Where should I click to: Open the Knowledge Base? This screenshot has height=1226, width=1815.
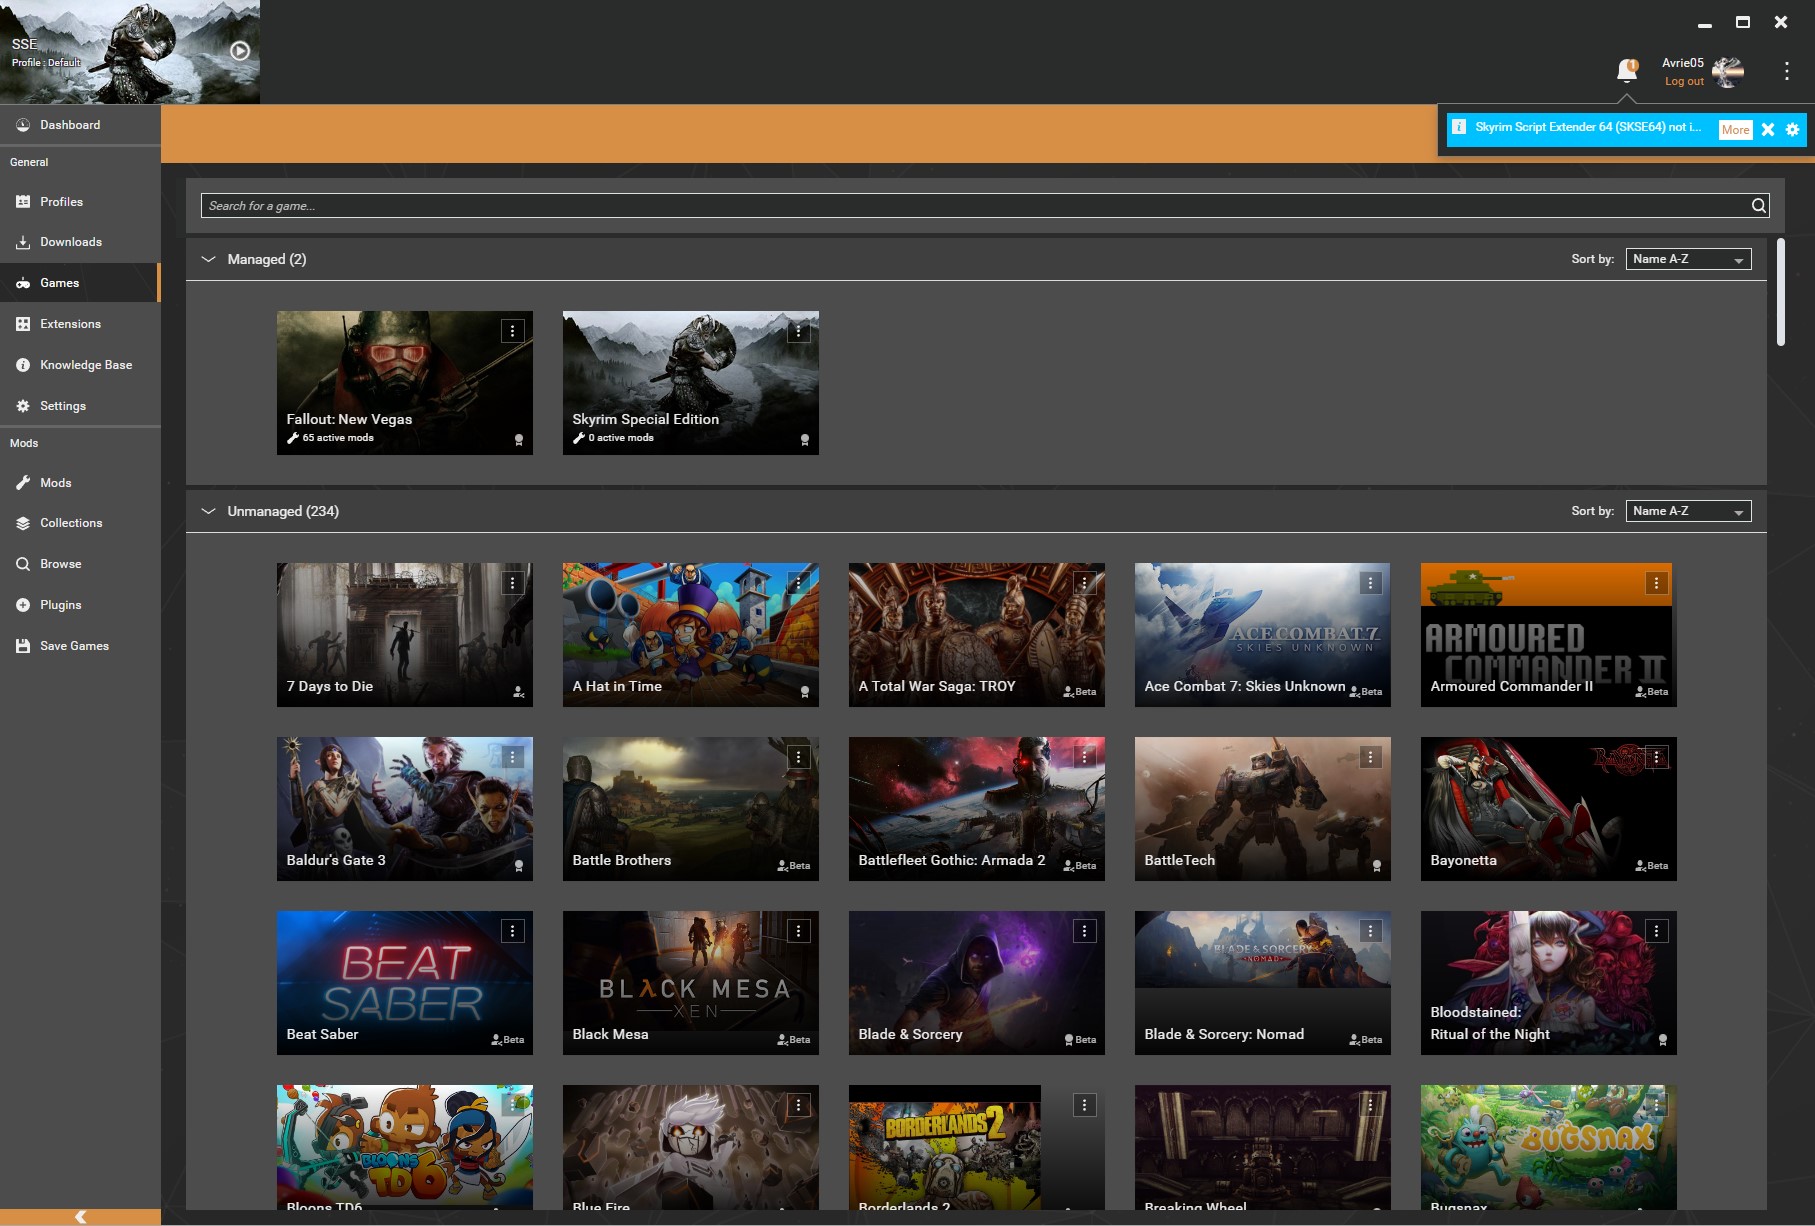point(80,365)
